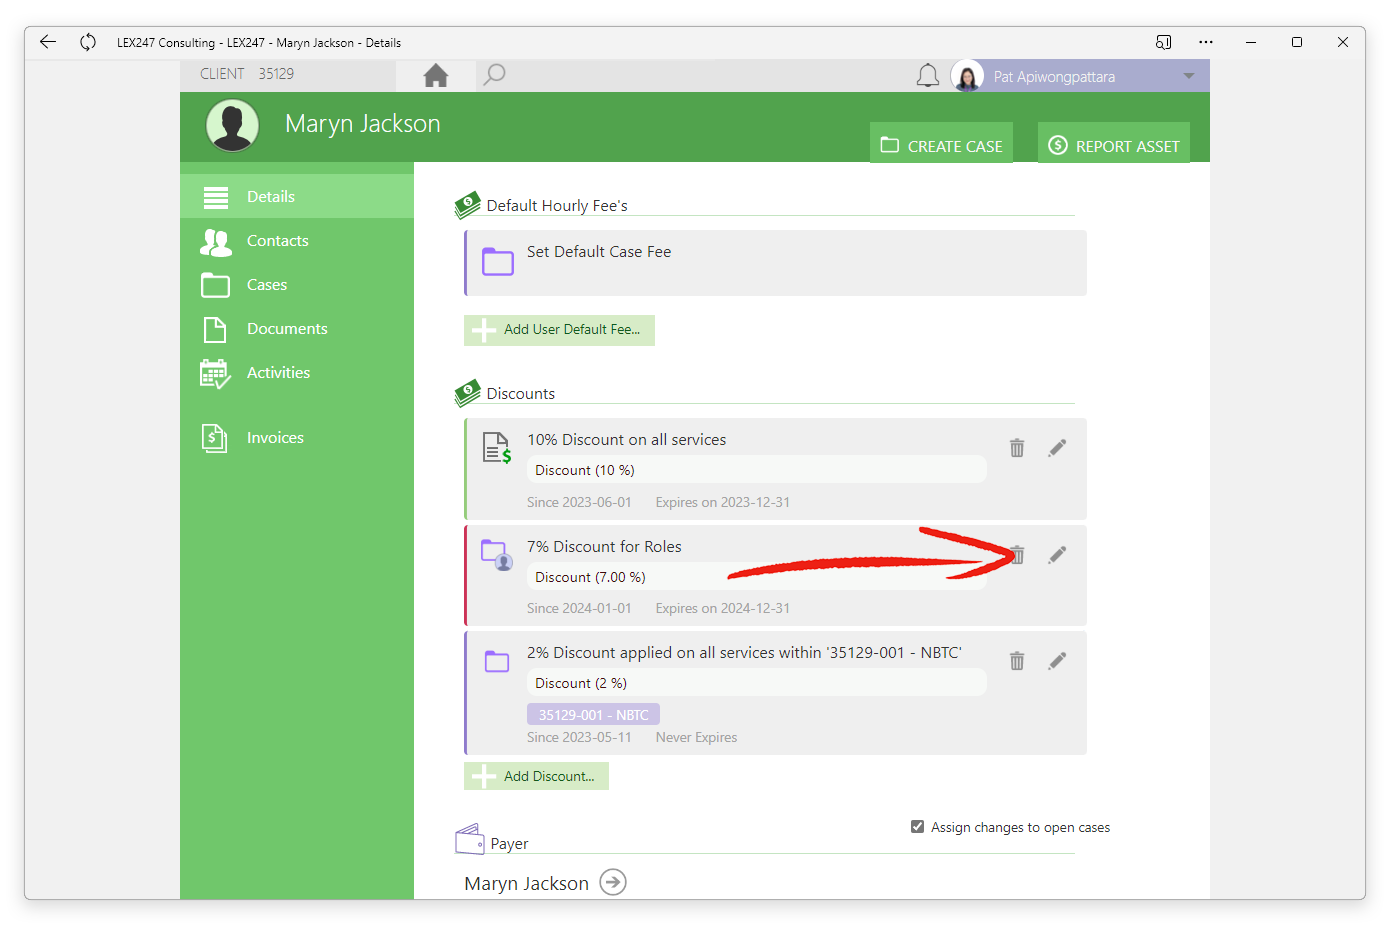
Task: Open the window's more options ellipsis
Action: tap(1206, 42)
